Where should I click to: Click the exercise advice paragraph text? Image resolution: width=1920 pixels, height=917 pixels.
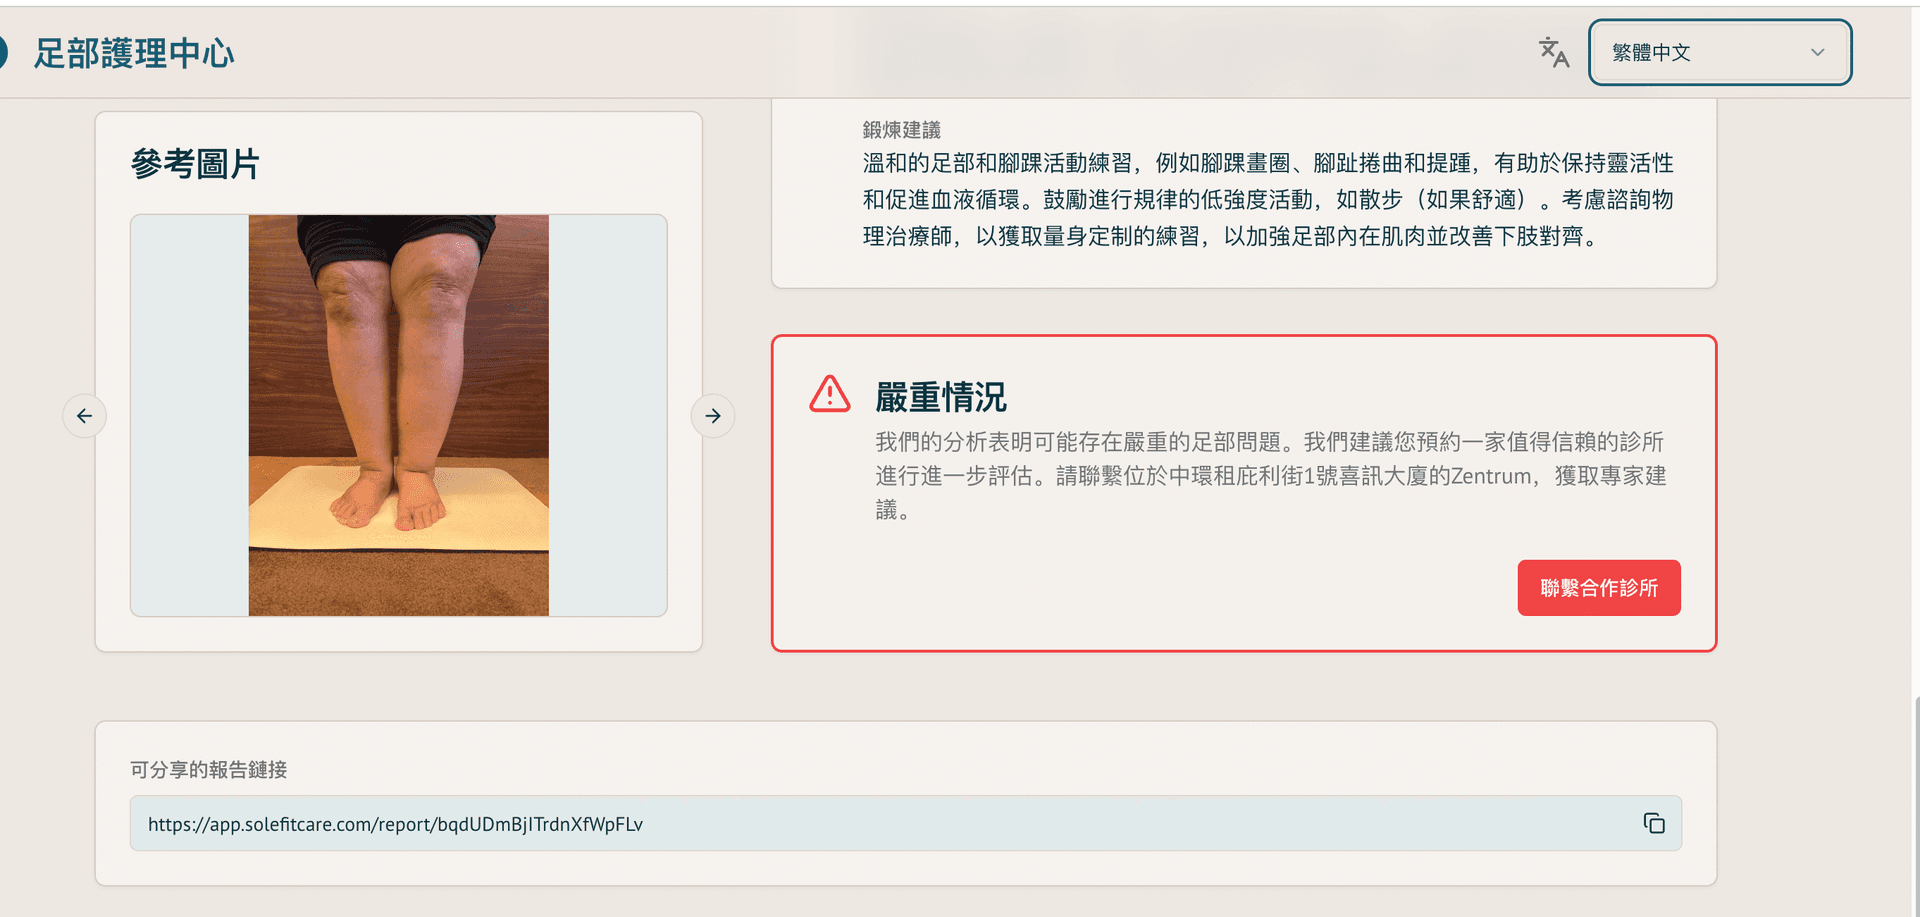(x=1267, y=199)
